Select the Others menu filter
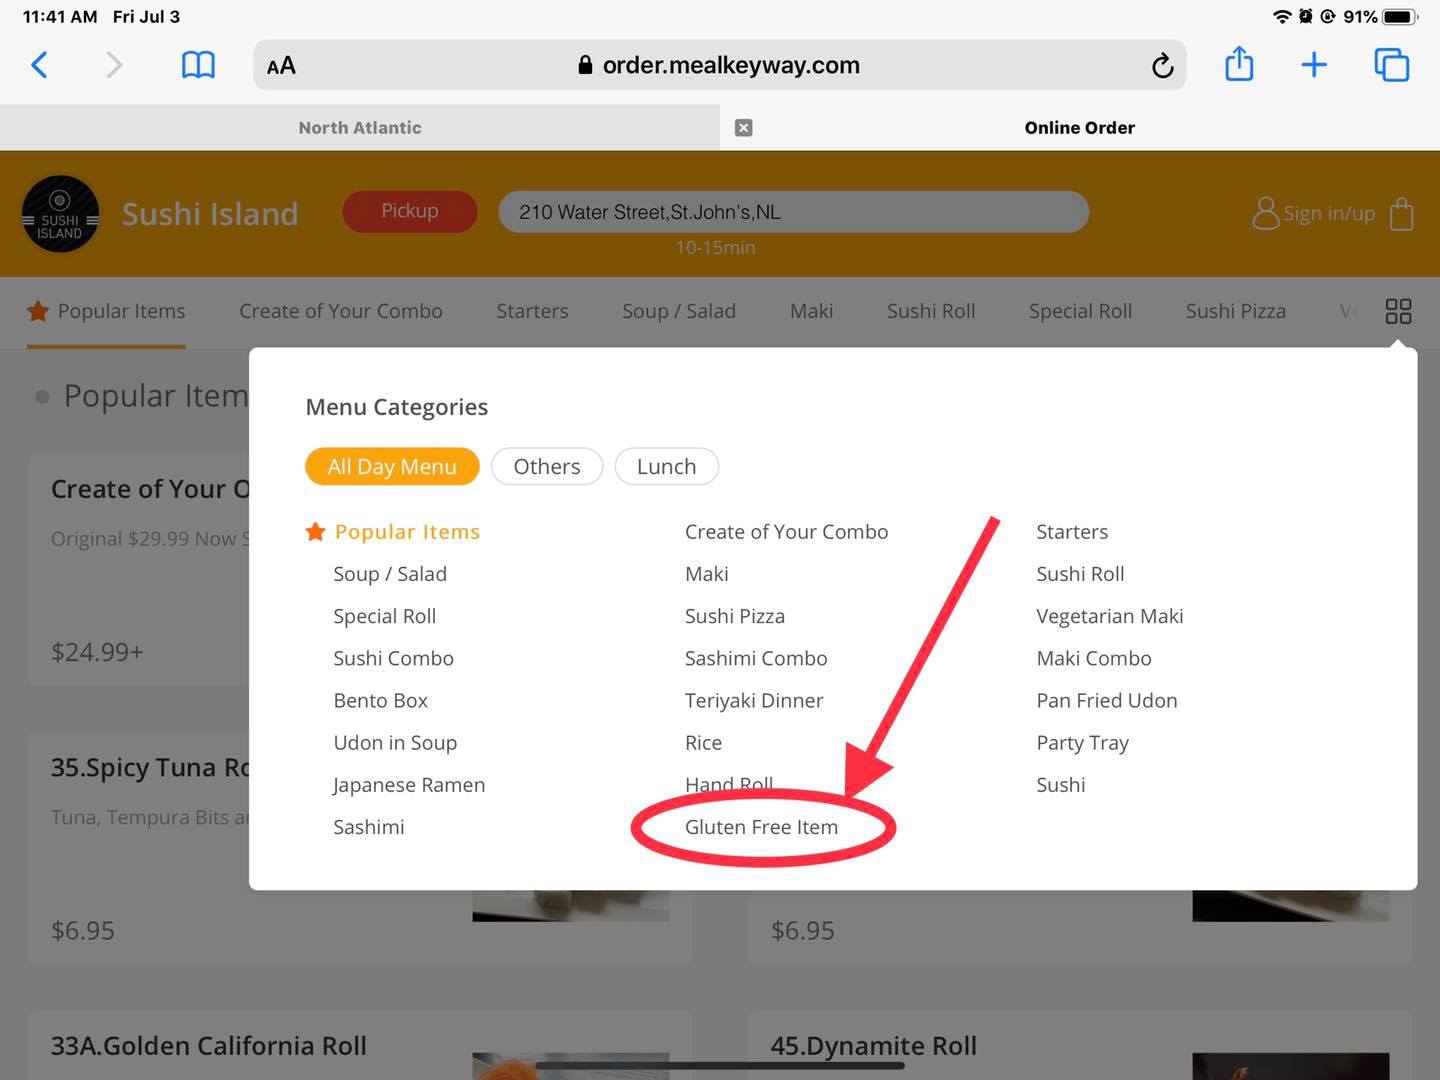 coord(546,467)
